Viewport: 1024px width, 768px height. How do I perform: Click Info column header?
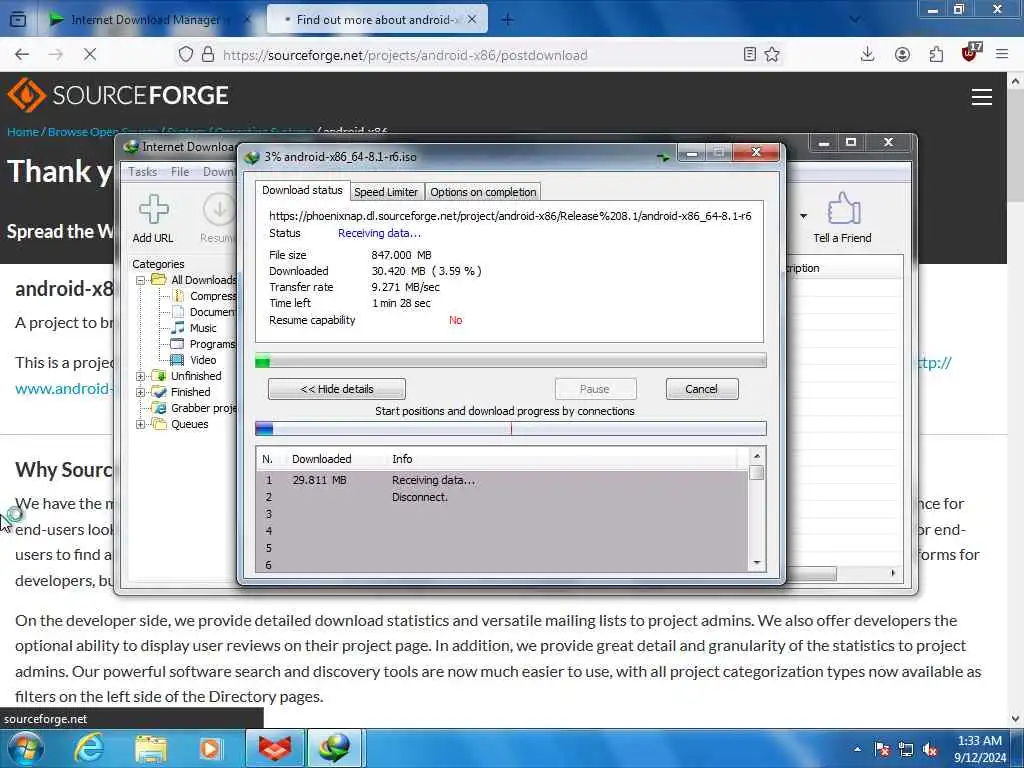[x=402, y=459]
